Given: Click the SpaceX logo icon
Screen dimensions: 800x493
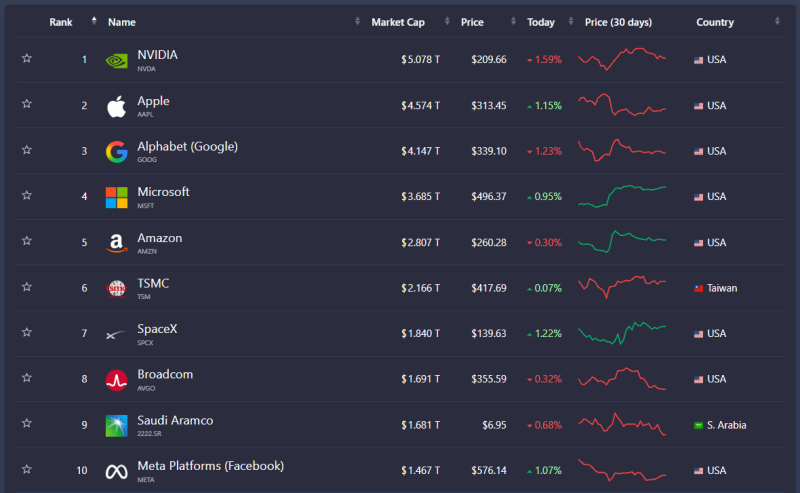Looking at the screenshot, I should (x=115, y=335).
